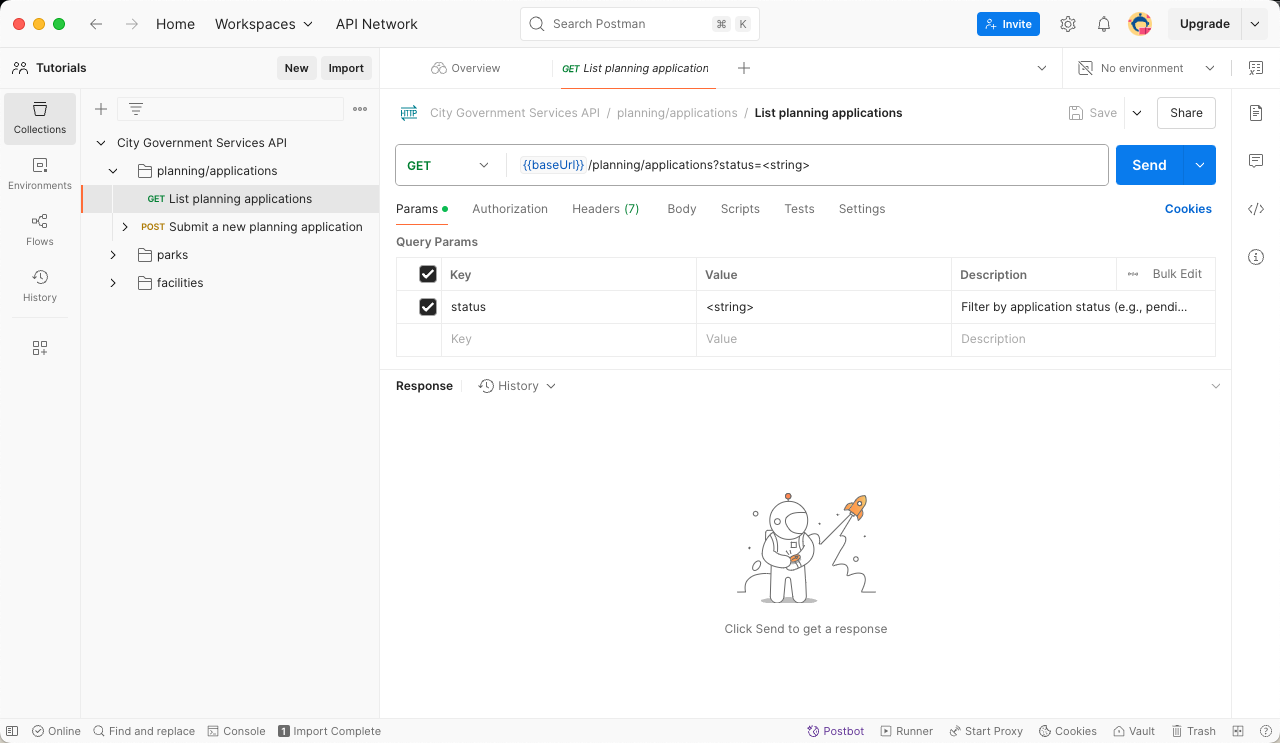Open the response History dropdown
Image resolution: width=1280 pixels, height=743 pixels.
[x=517, y=386]
